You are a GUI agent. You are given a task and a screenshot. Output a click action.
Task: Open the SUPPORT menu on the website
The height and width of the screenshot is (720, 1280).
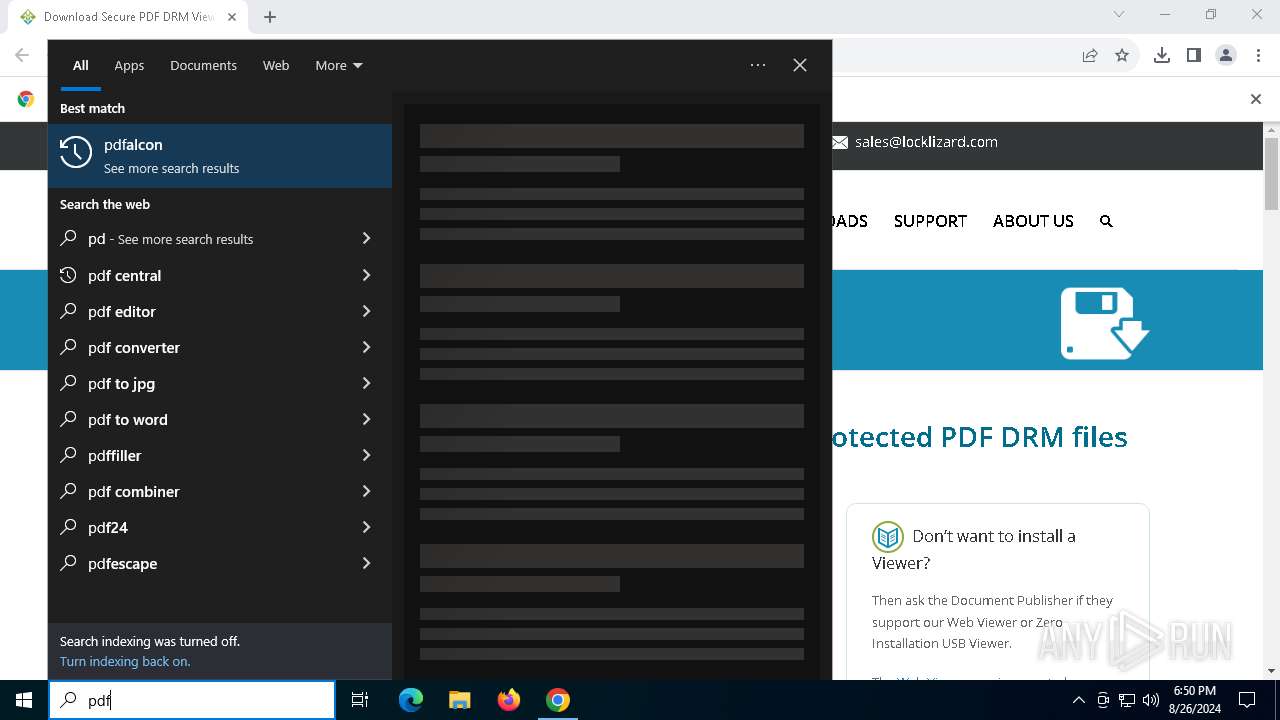click(x=930, y=221)
